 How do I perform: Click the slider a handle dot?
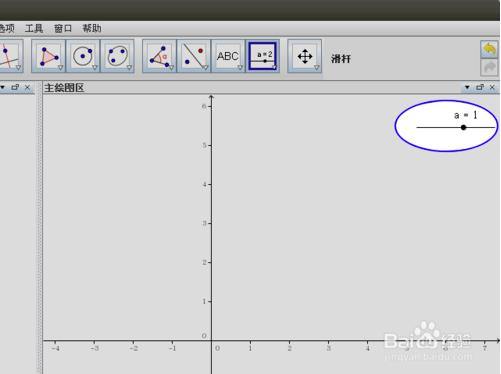tap(463, 127)
